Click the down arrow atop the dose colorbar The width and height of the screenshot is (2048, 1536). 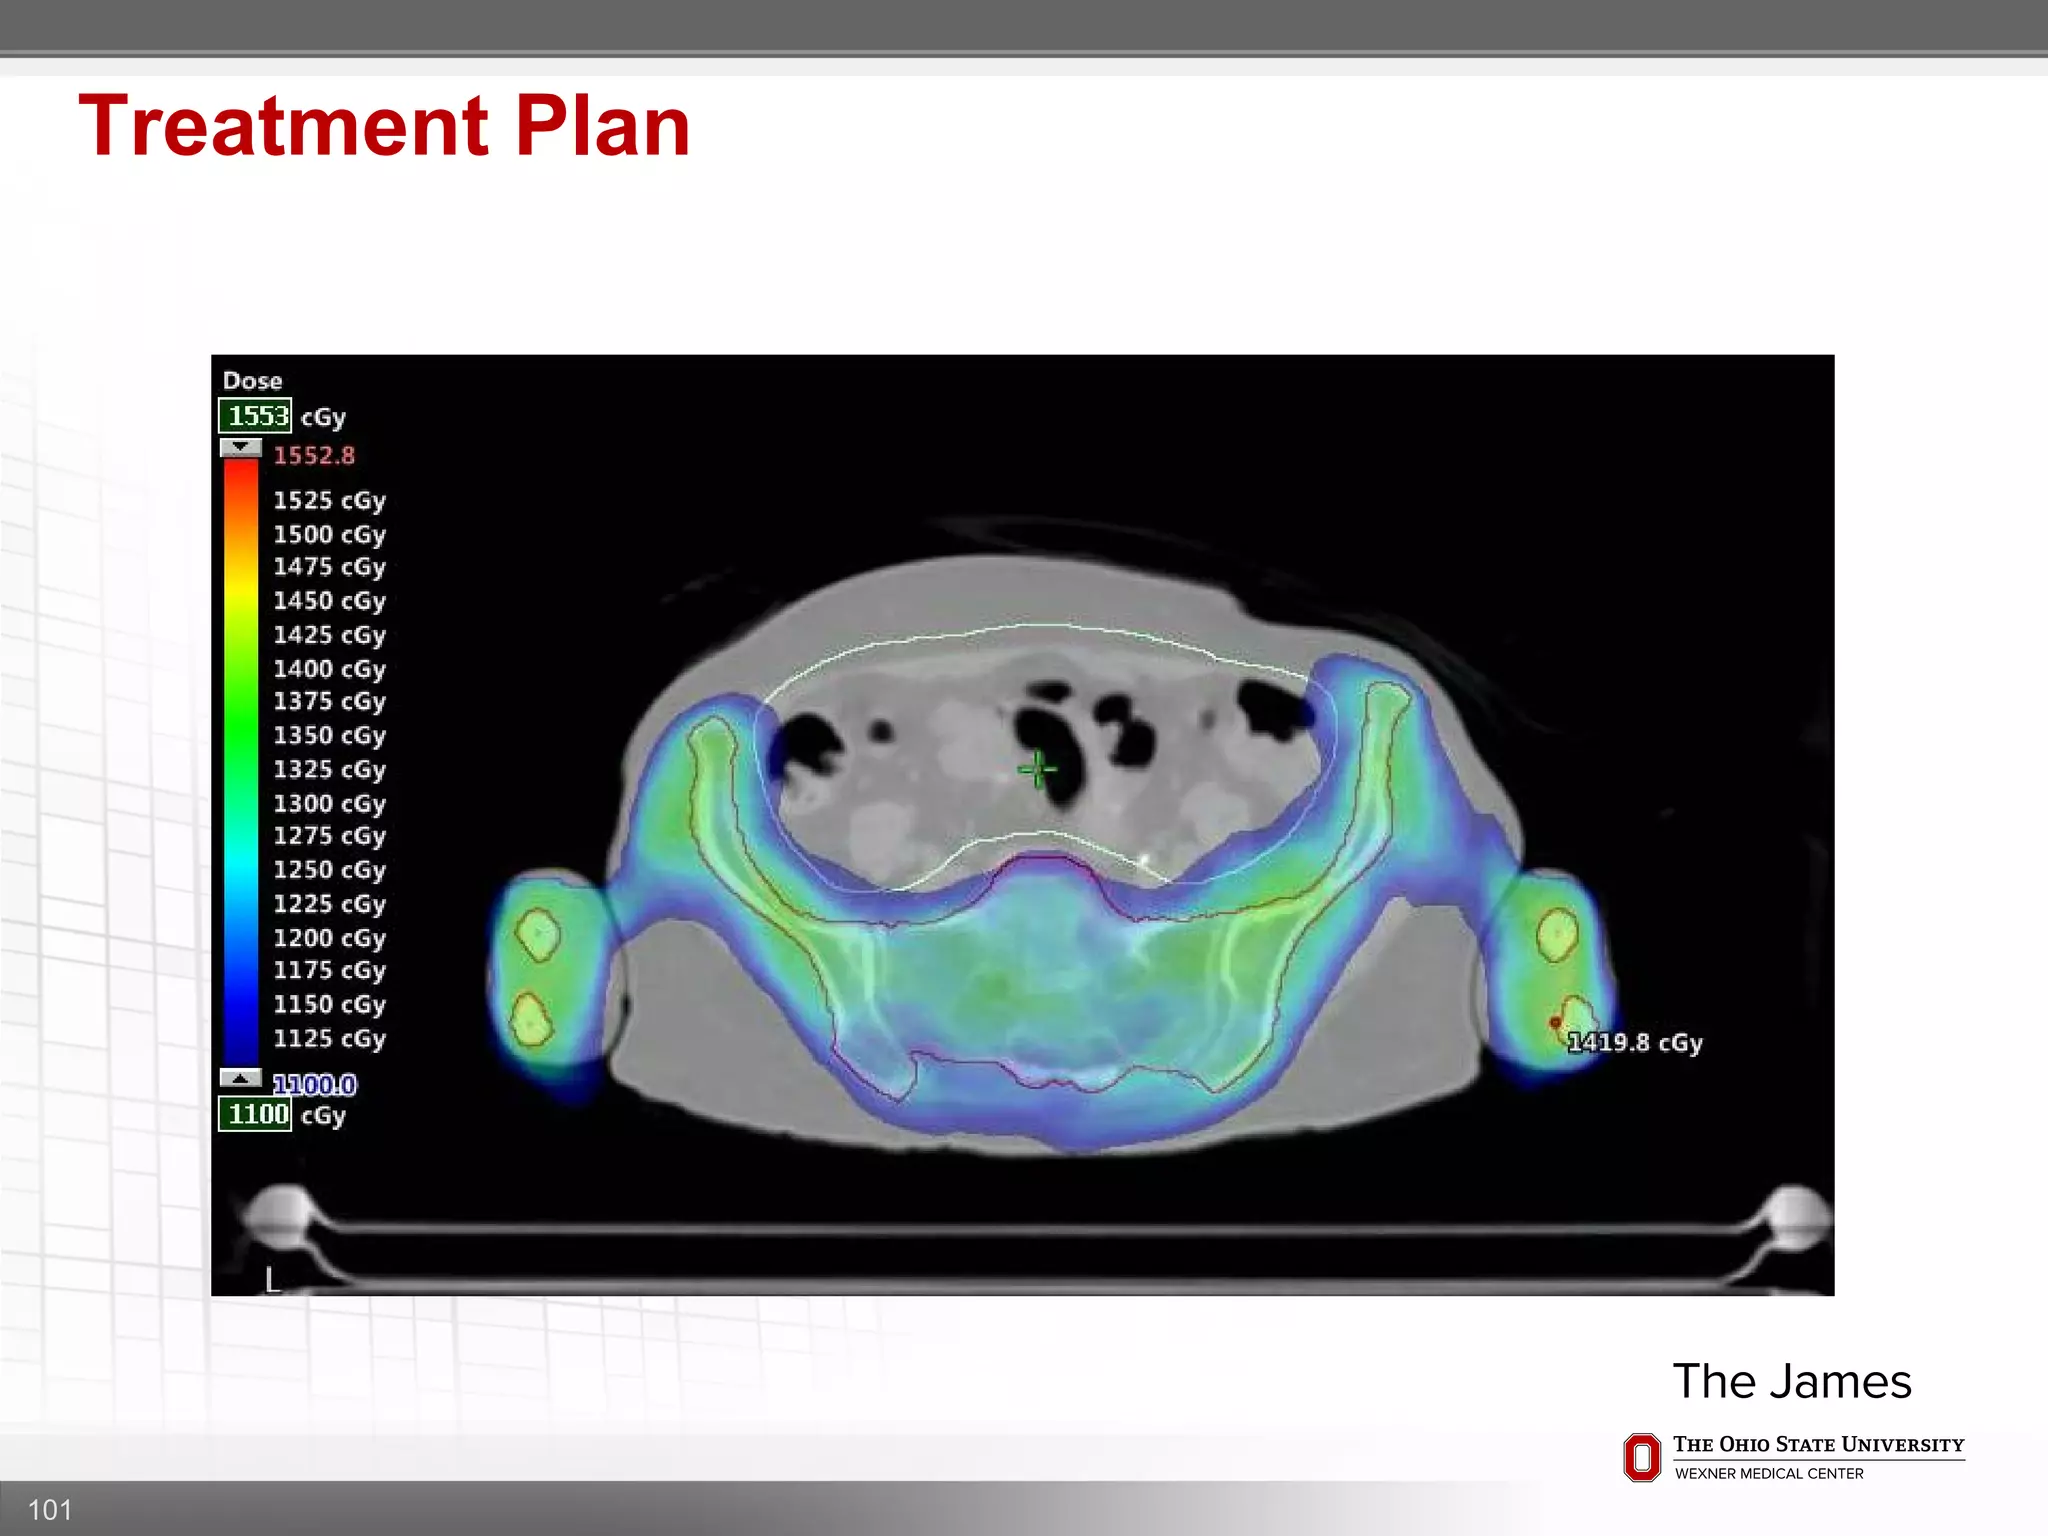(241, 447)
